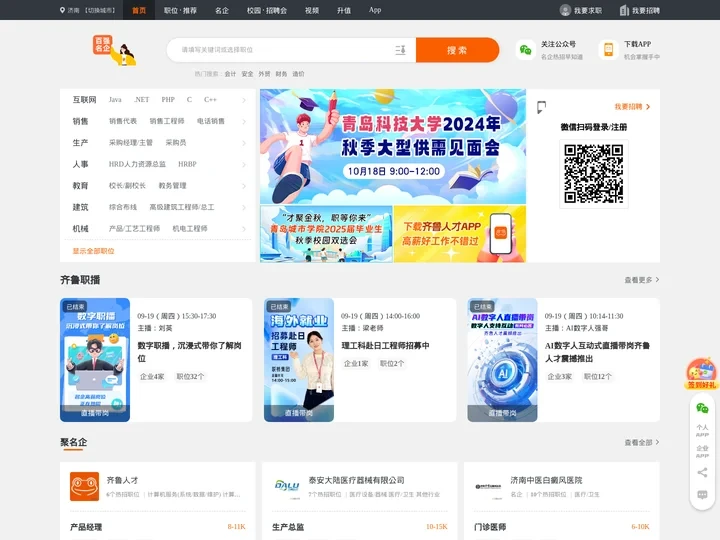720x540 pixels.
Task: Click the WeChat 关注公众号 icon
Action: pos(525,50)
